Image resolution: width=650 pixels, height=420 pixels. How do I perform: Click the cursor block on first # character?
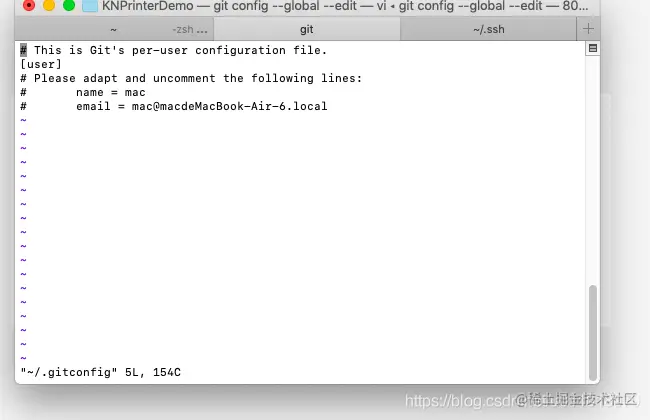pos(24,50)
